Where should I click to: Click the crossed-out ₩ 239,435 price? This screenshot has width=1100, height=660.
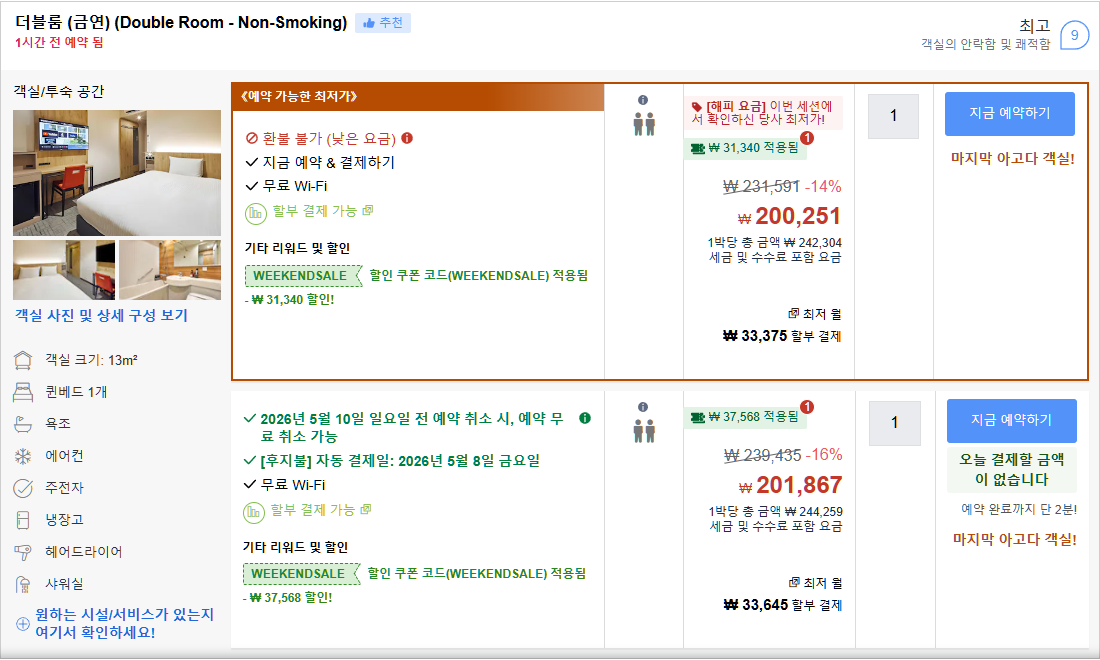coord(763,455)
